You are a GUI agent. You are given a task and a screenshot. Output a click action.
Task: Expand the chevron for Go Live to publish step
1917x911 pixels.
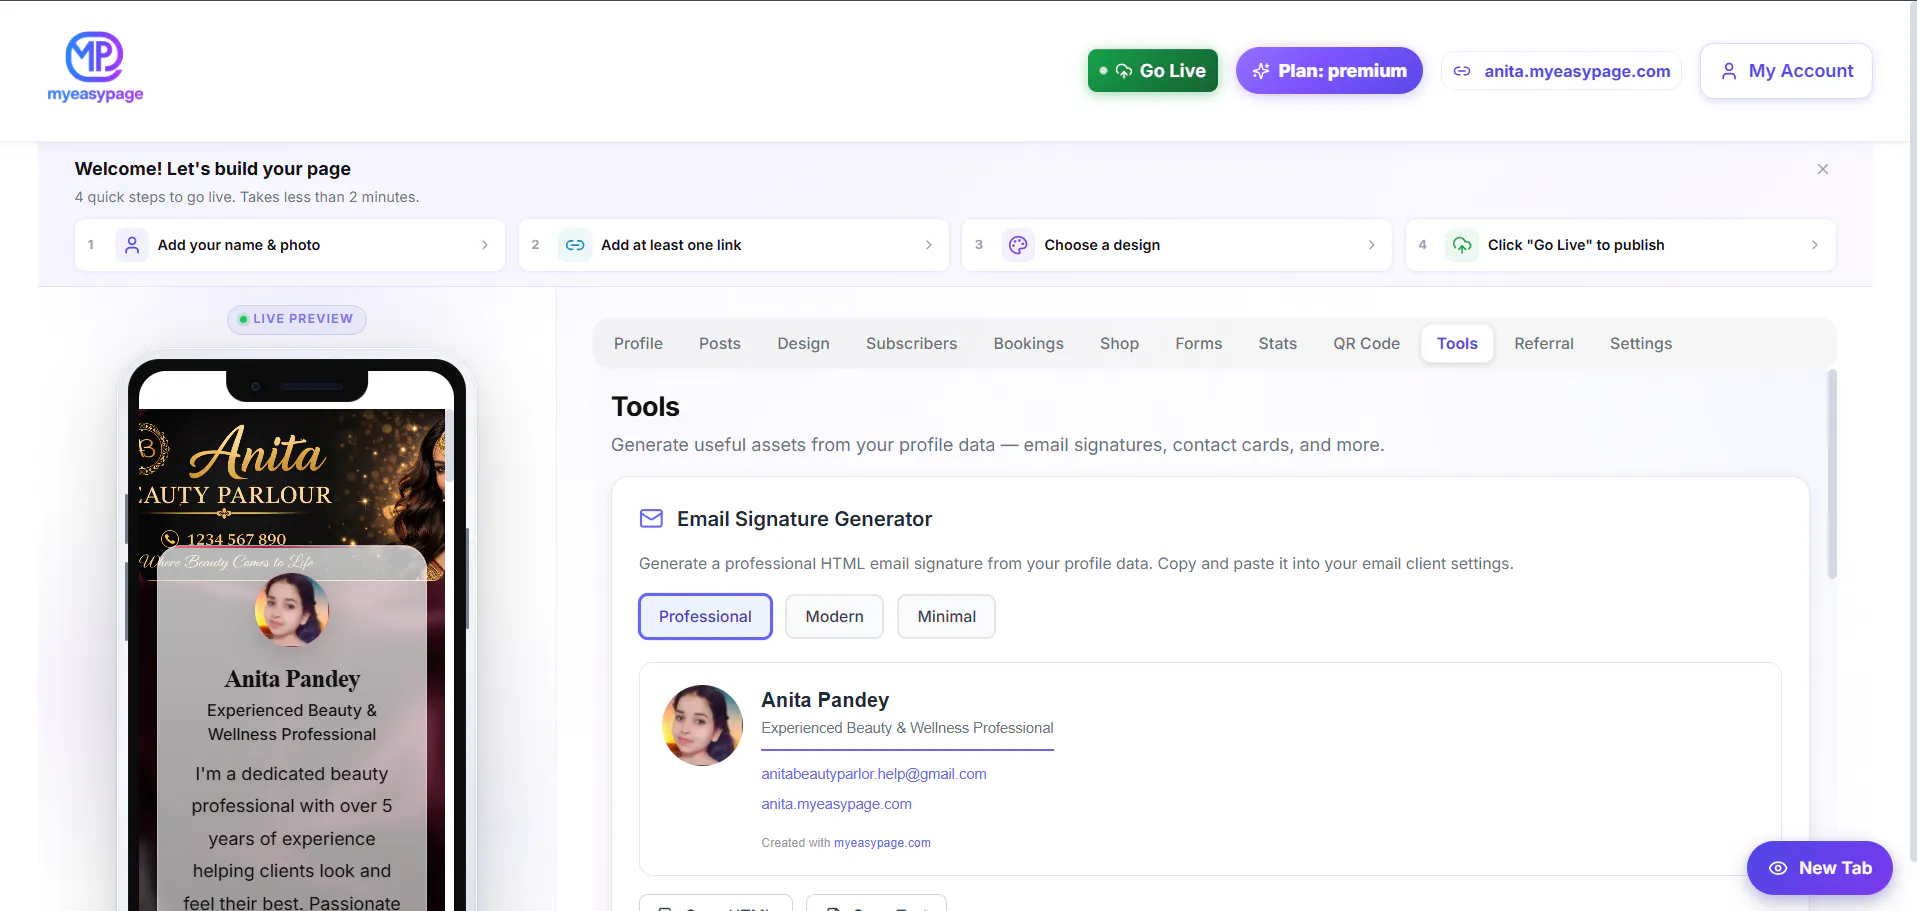(x=1815, y=245)
